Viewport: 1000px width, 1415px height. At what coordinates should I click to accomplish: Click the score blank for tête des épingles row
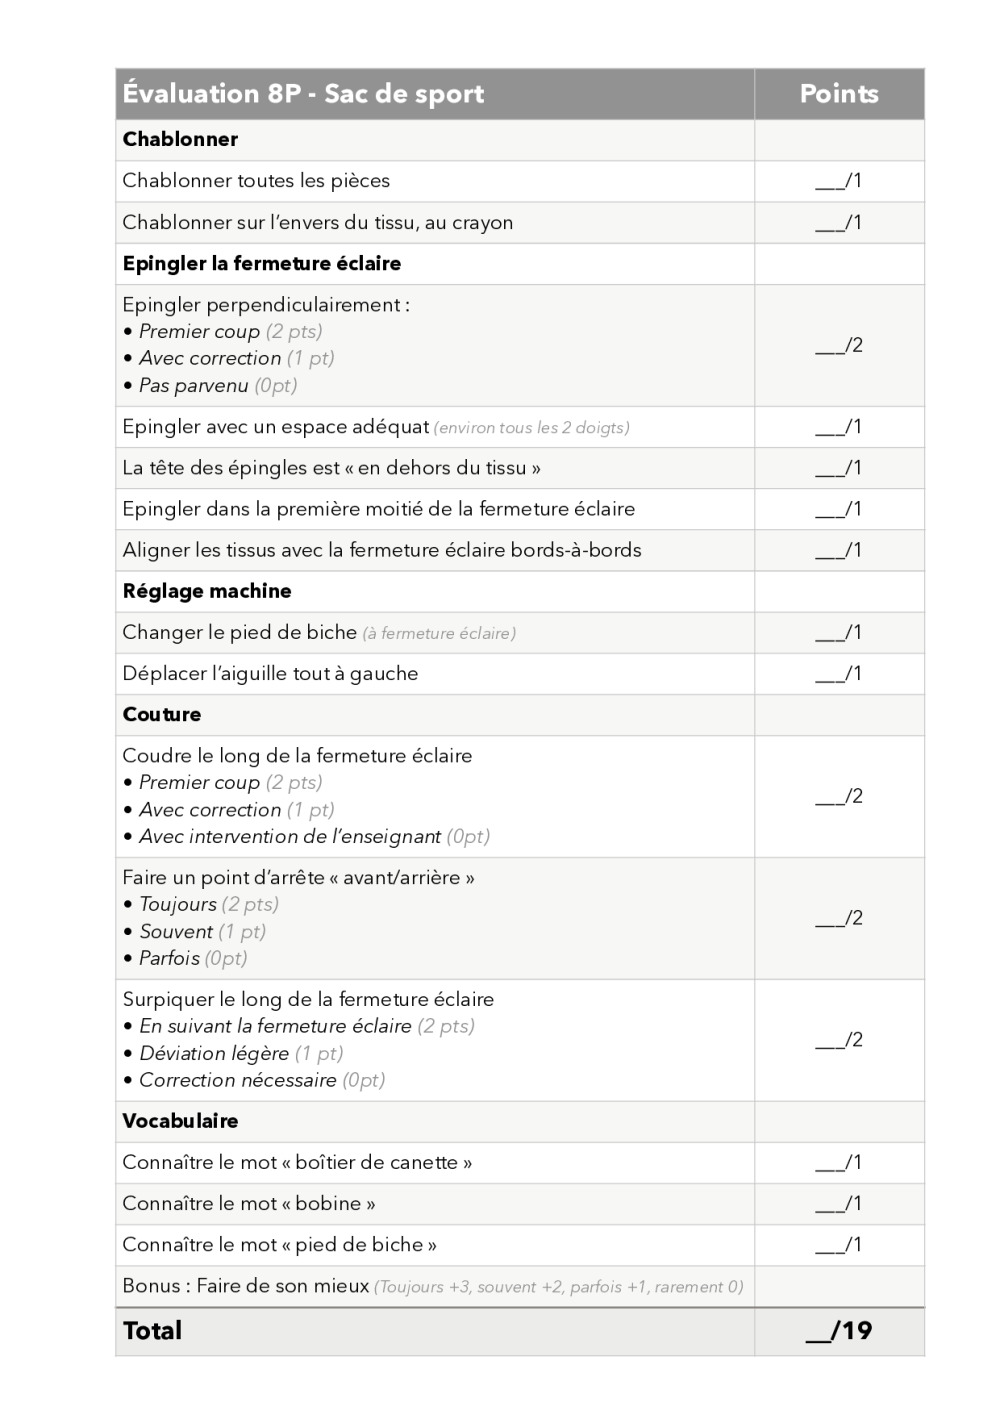click(839, 468)
